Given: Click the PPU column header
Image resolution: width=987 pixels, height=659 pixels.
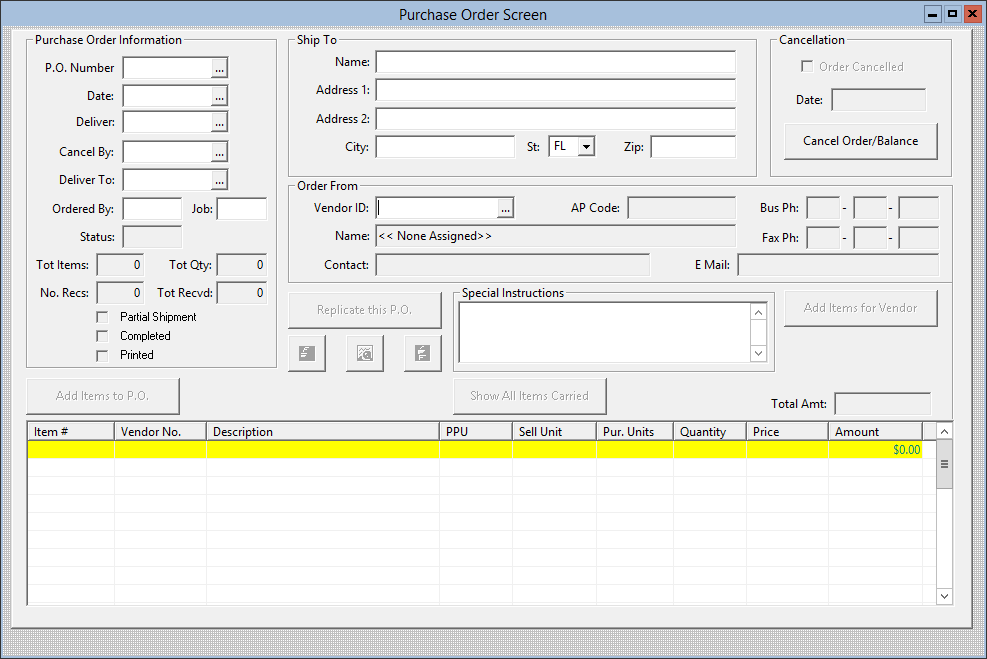Looking at the screenshot, I should [476, 432].
